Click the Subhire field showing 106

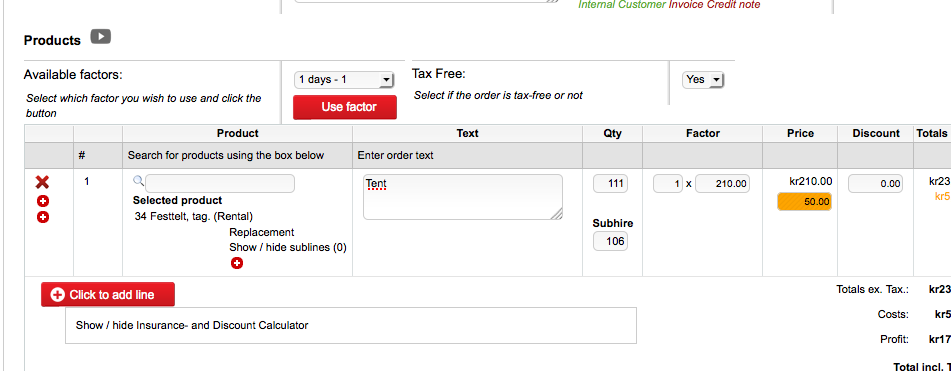coord(610,241)
